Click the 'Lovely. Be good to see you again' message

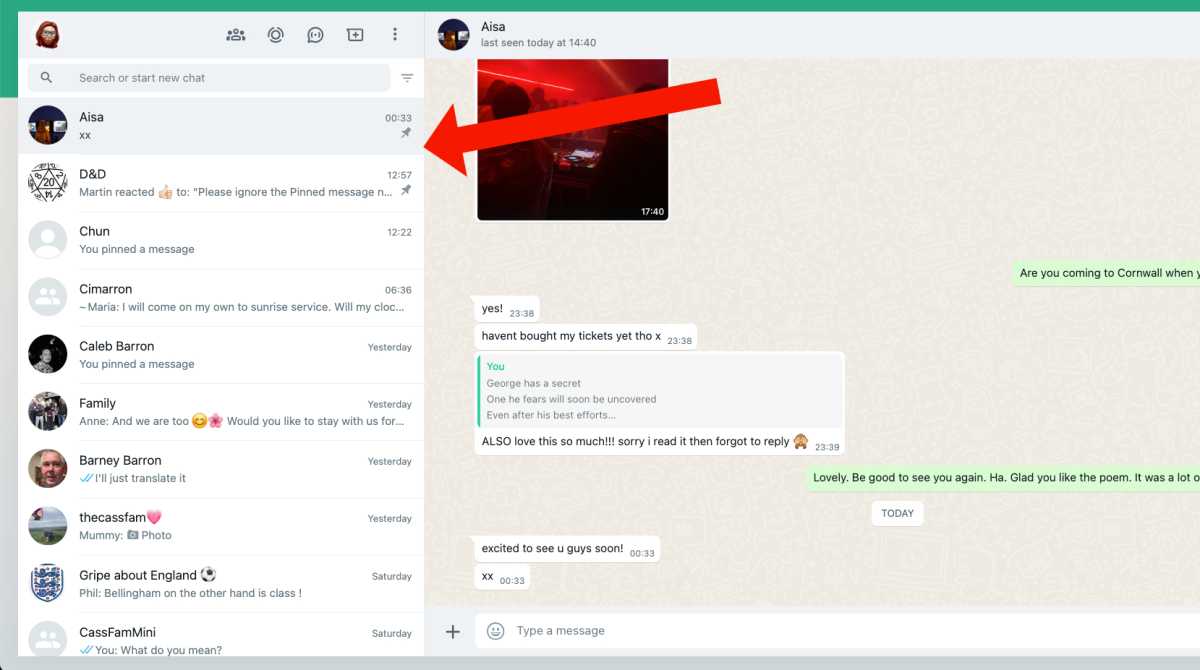coord(1003,478)
